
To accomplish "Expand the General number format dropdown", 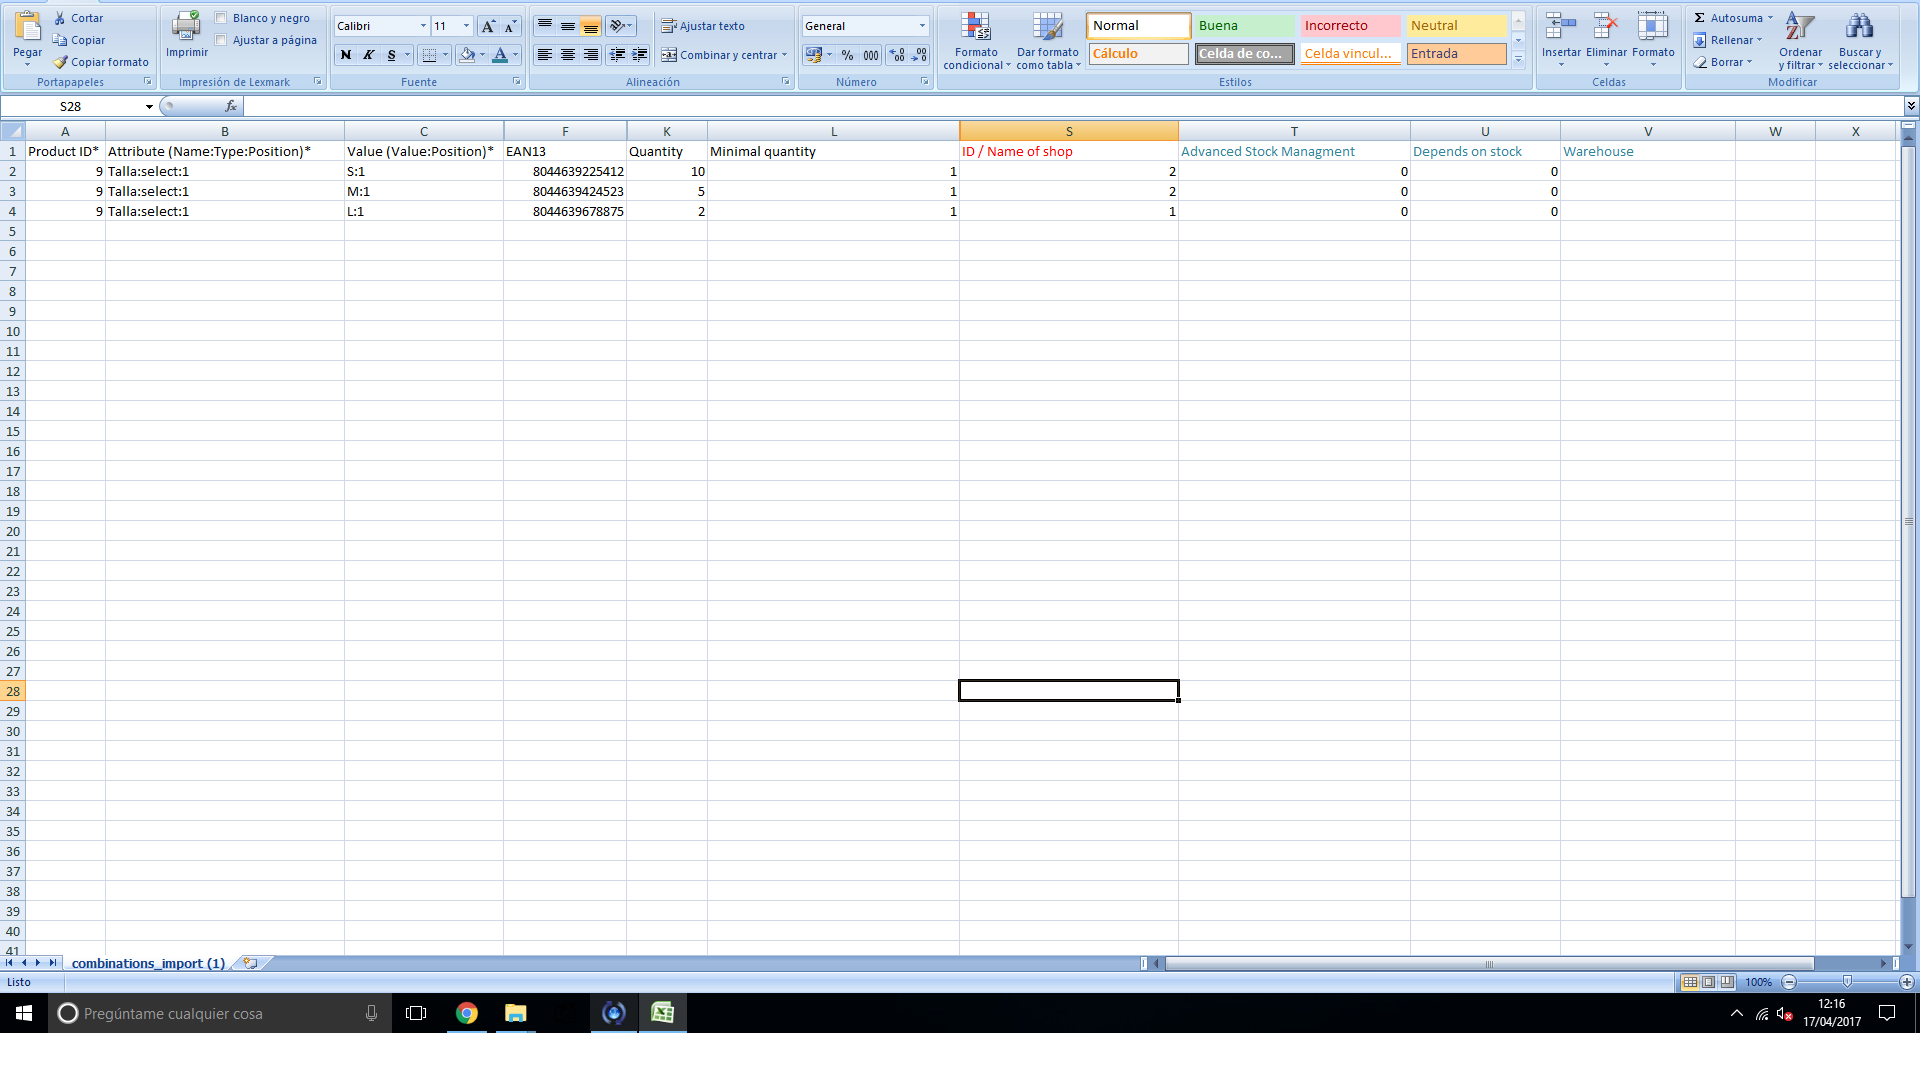I will (922, 26).
